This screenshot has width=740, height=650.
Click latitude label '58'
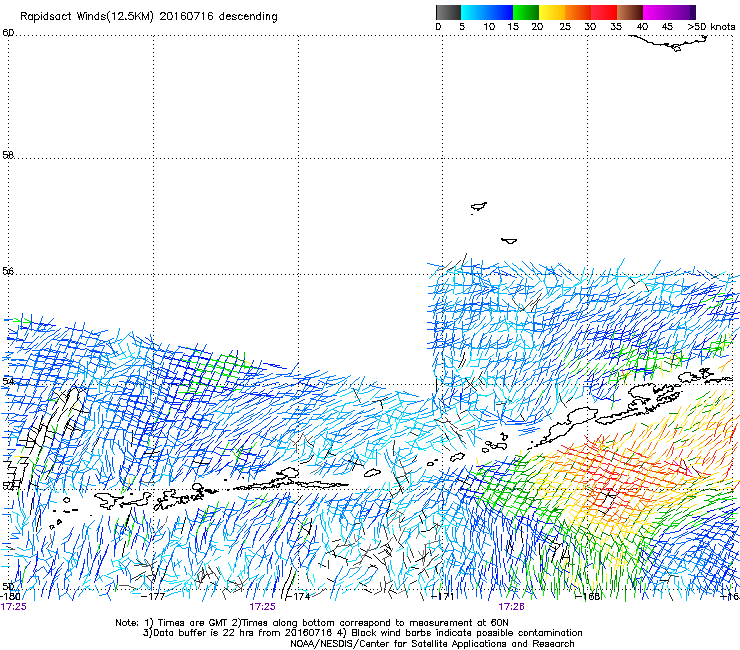coord(8,154)
